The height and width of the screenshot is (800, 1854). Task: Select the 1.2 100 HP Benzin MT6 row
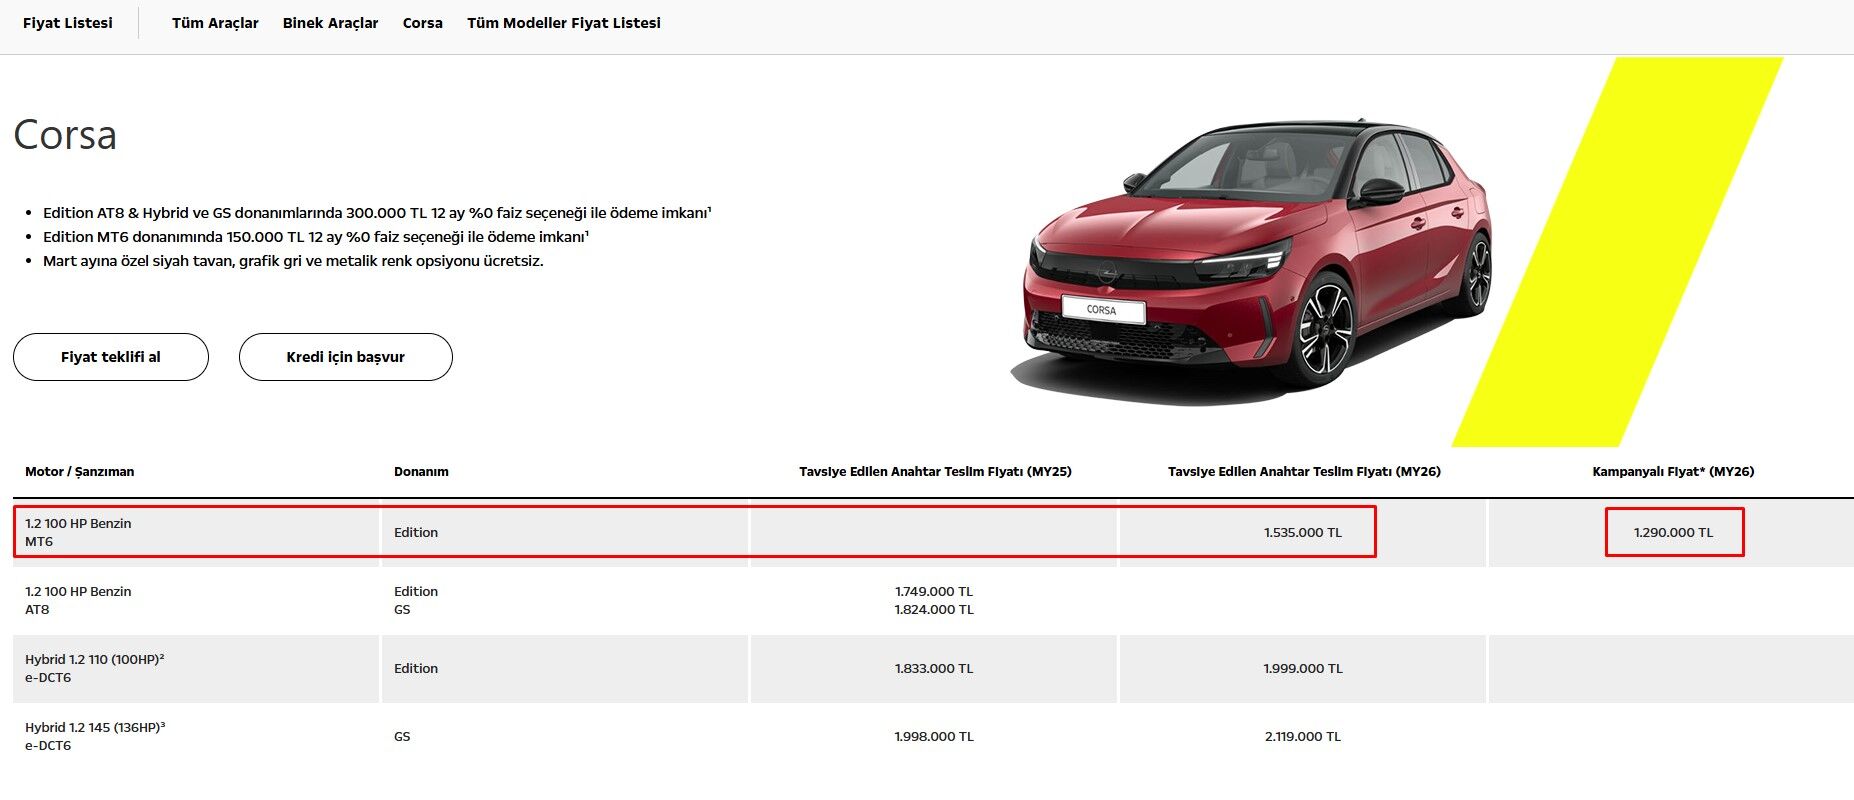78,532
